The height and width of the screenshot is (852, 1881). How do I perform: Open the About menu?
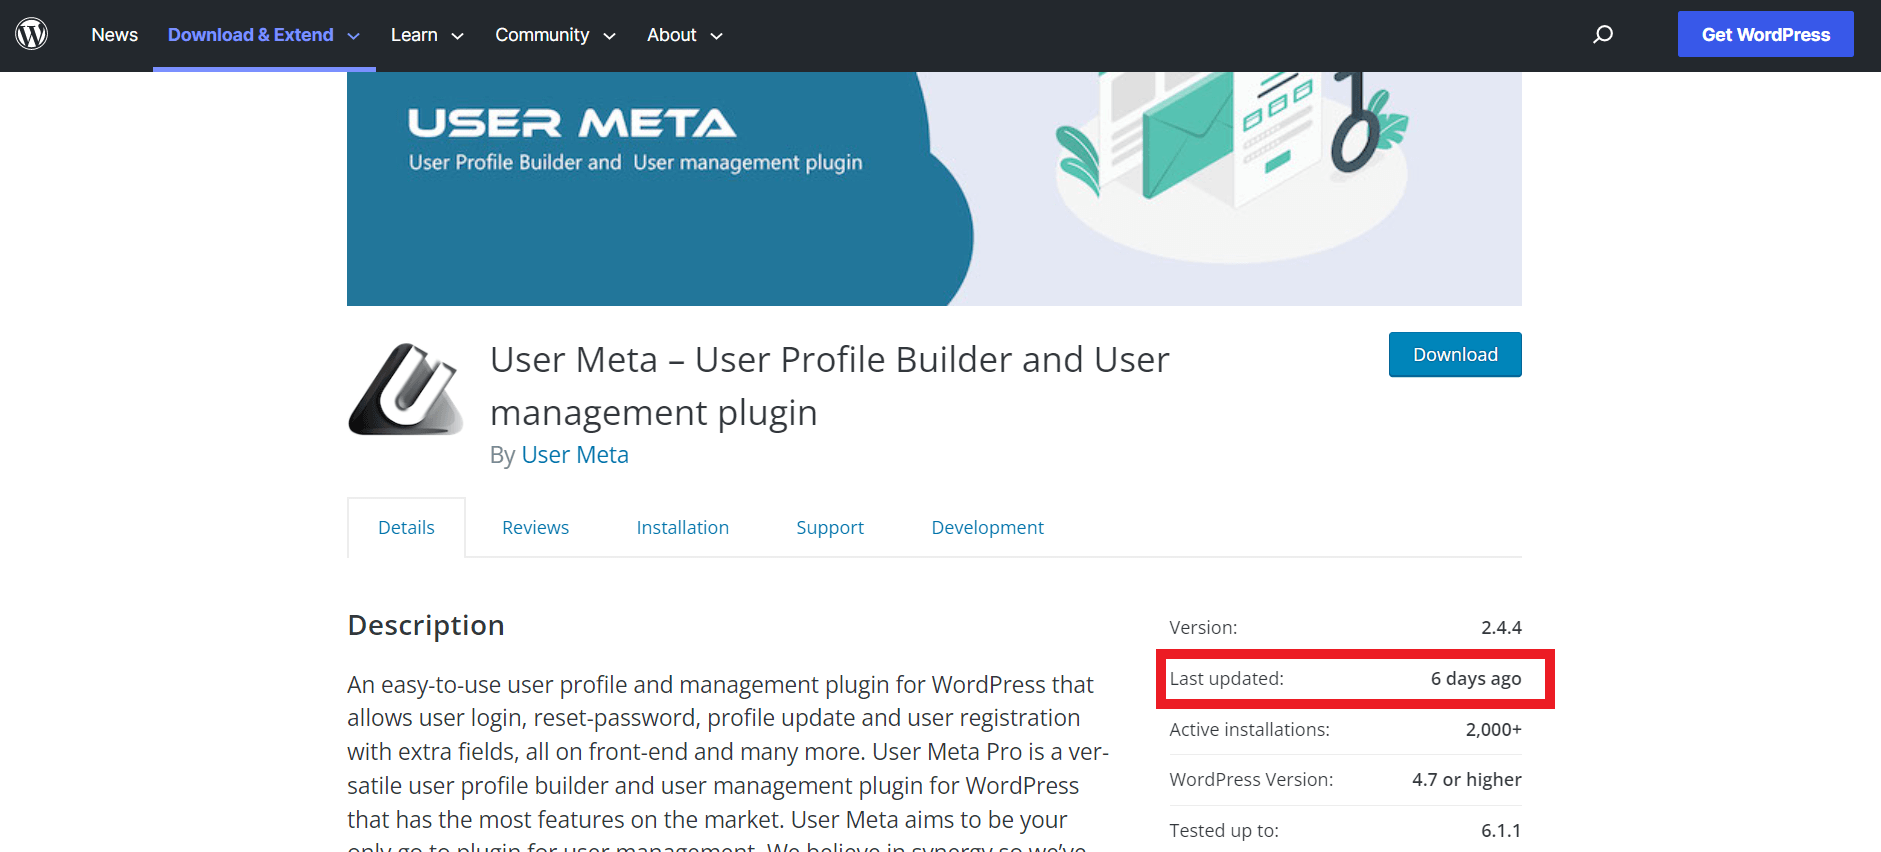pyautogui.click(x=672, y=35)
